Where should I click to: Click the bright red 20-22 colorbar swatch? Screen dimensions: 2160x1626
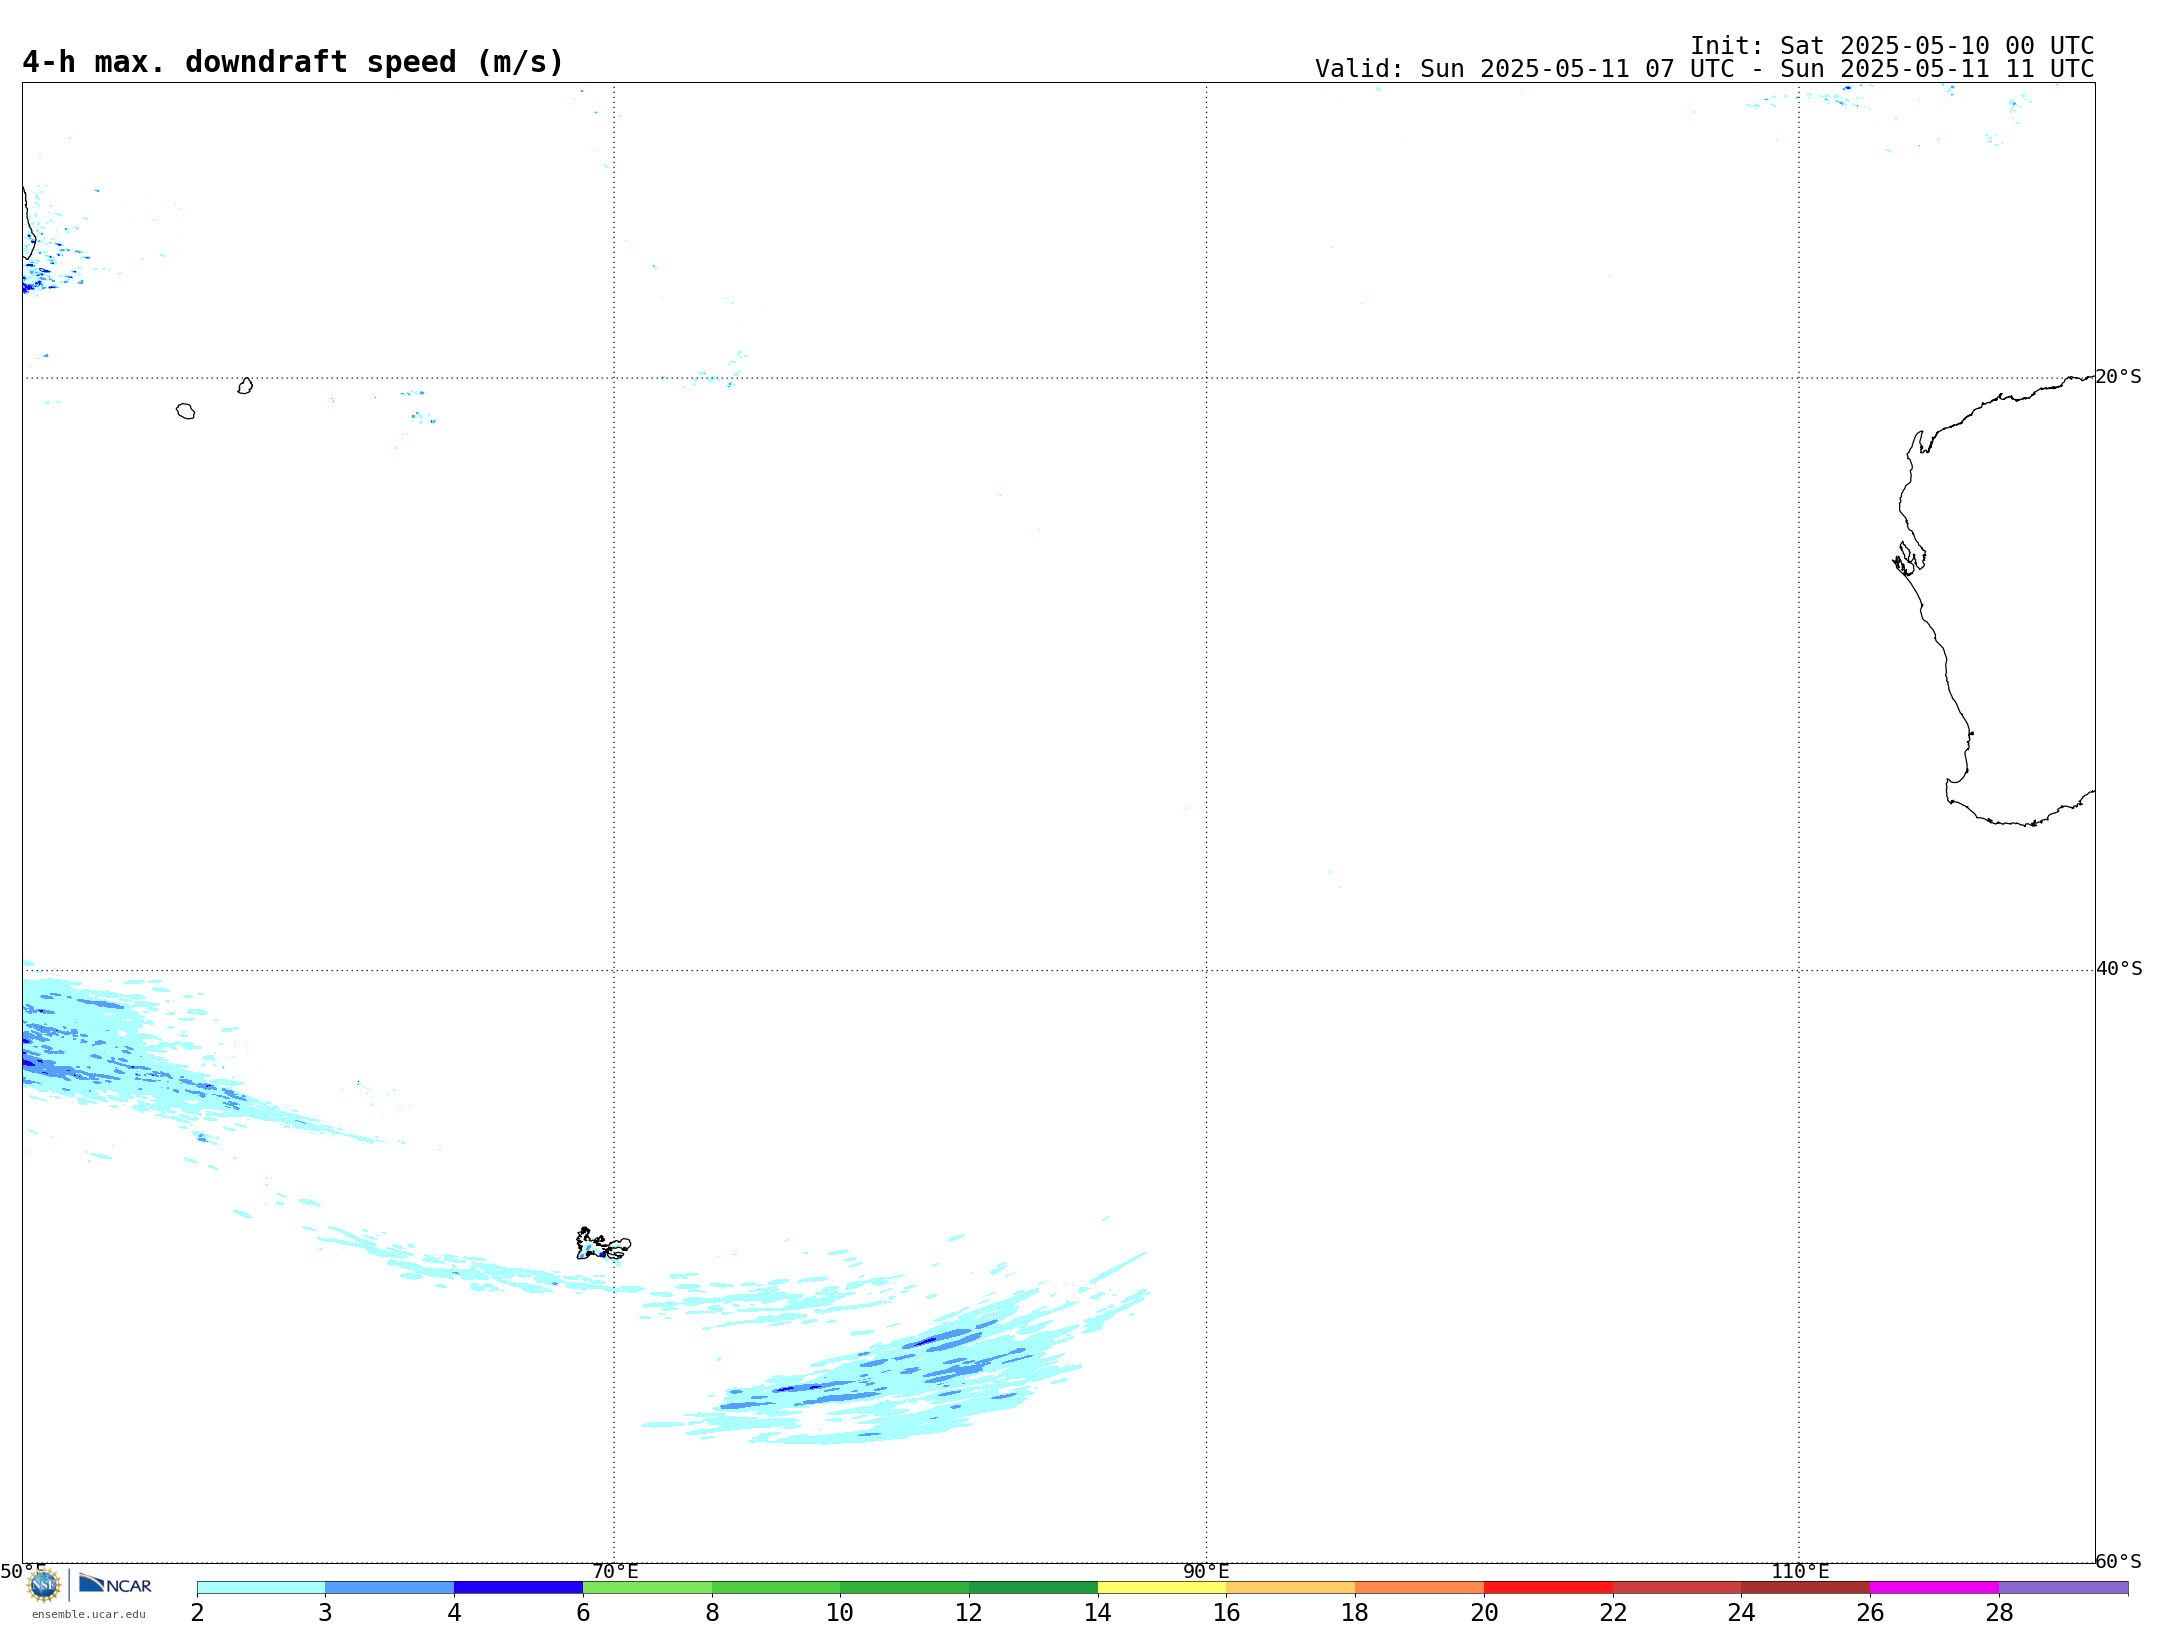(1548, 1587)
